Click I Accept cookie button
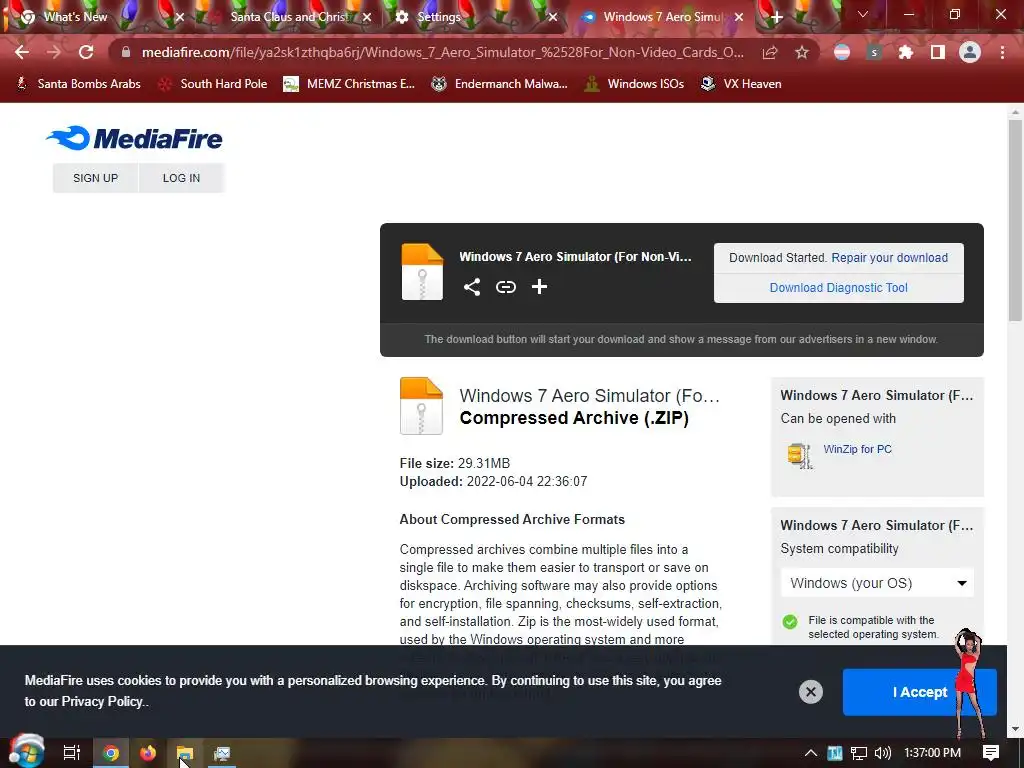 click(920, 692)
